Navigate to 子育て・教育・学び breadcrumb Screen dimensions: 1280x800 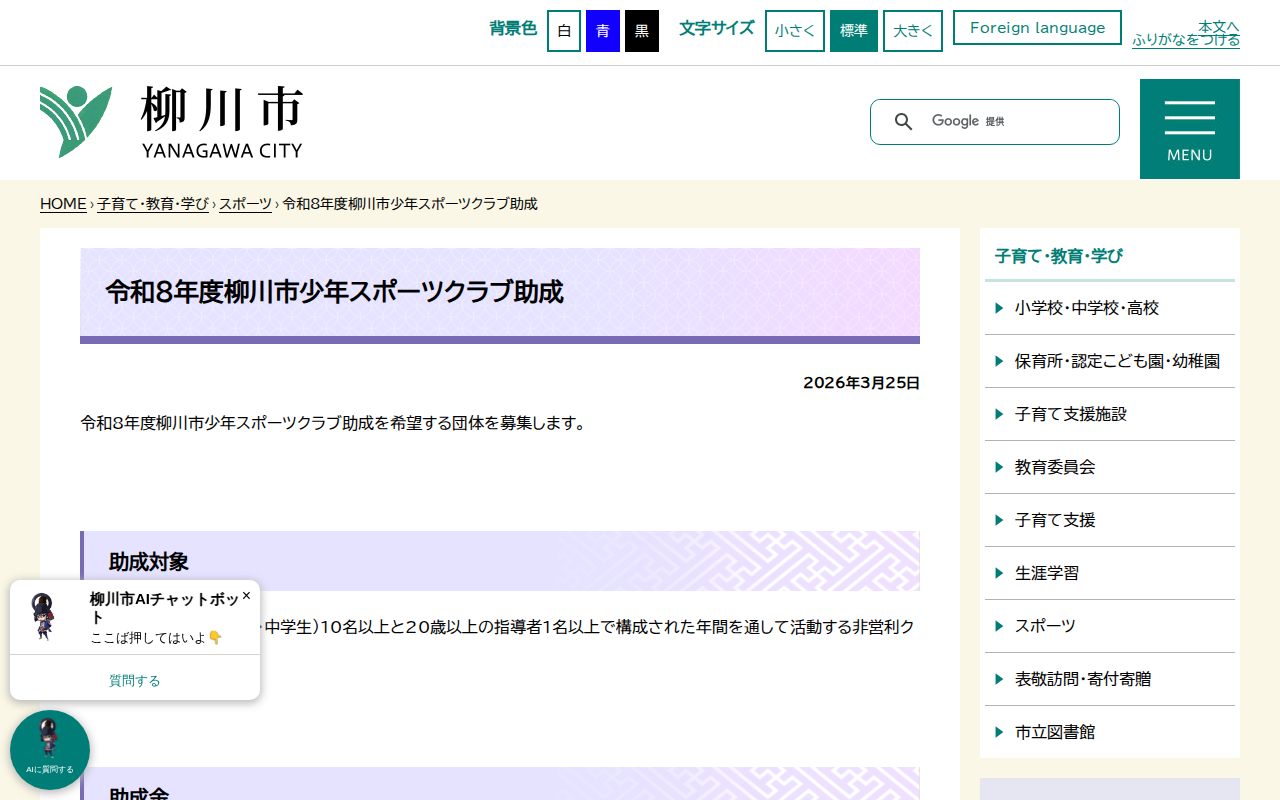click(153, 203)
